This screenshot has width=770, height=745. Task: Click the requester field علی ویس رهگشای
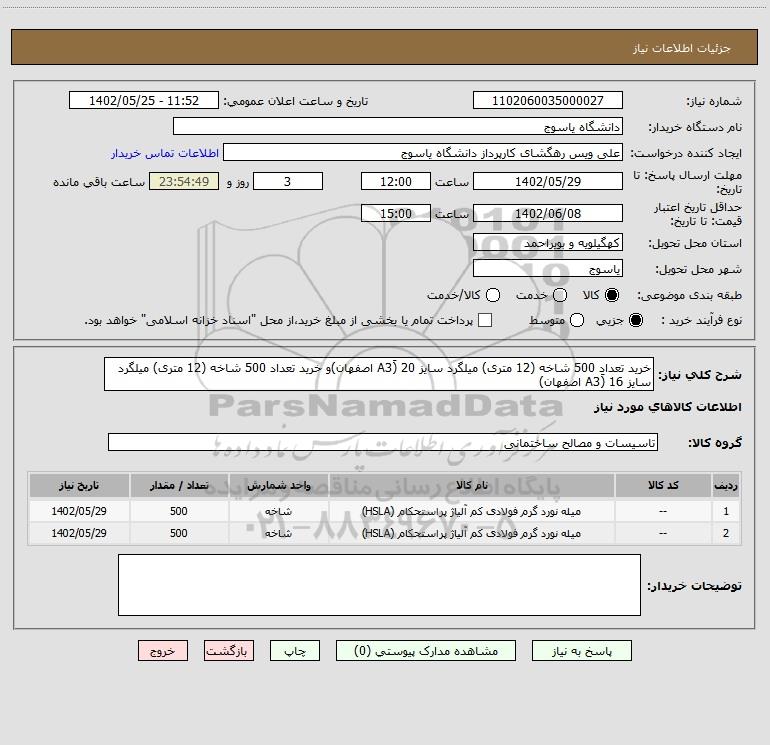(423, 152)
